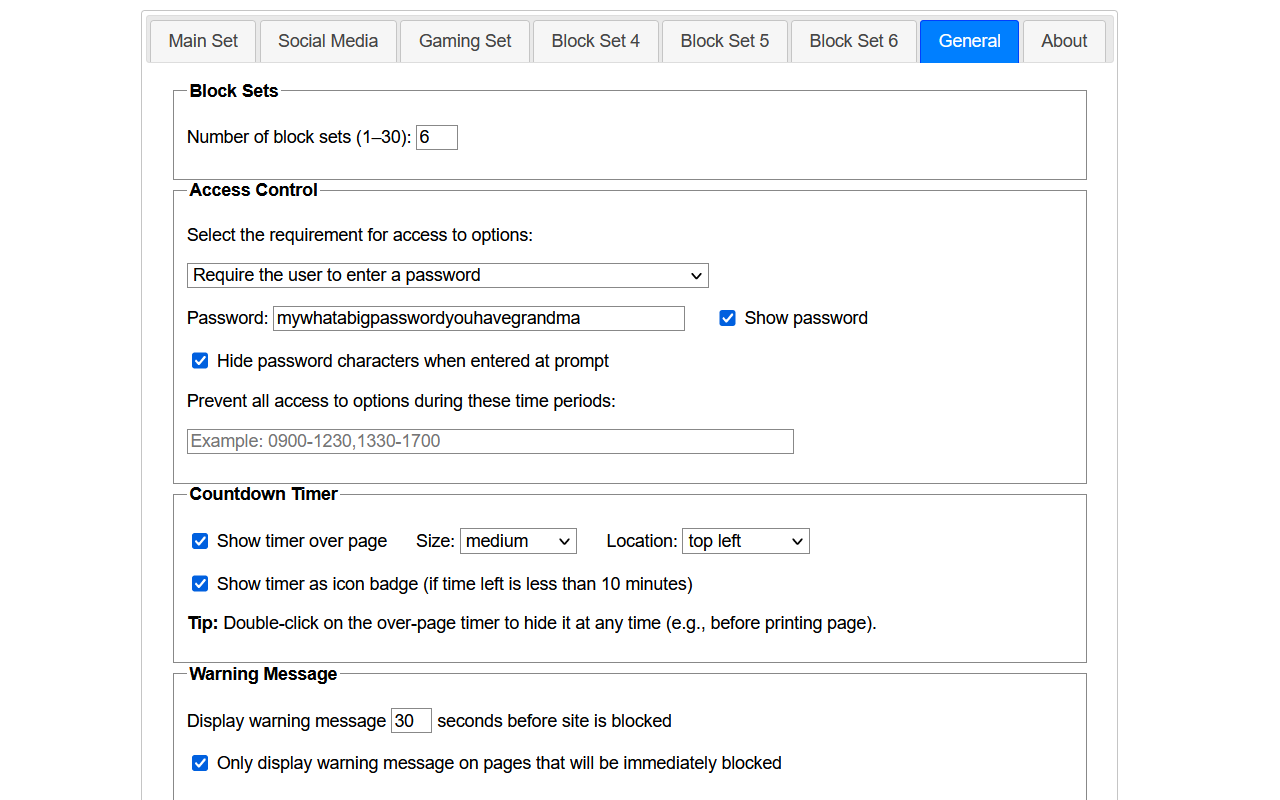Select the Gaming Set tab

pos(465,41)
